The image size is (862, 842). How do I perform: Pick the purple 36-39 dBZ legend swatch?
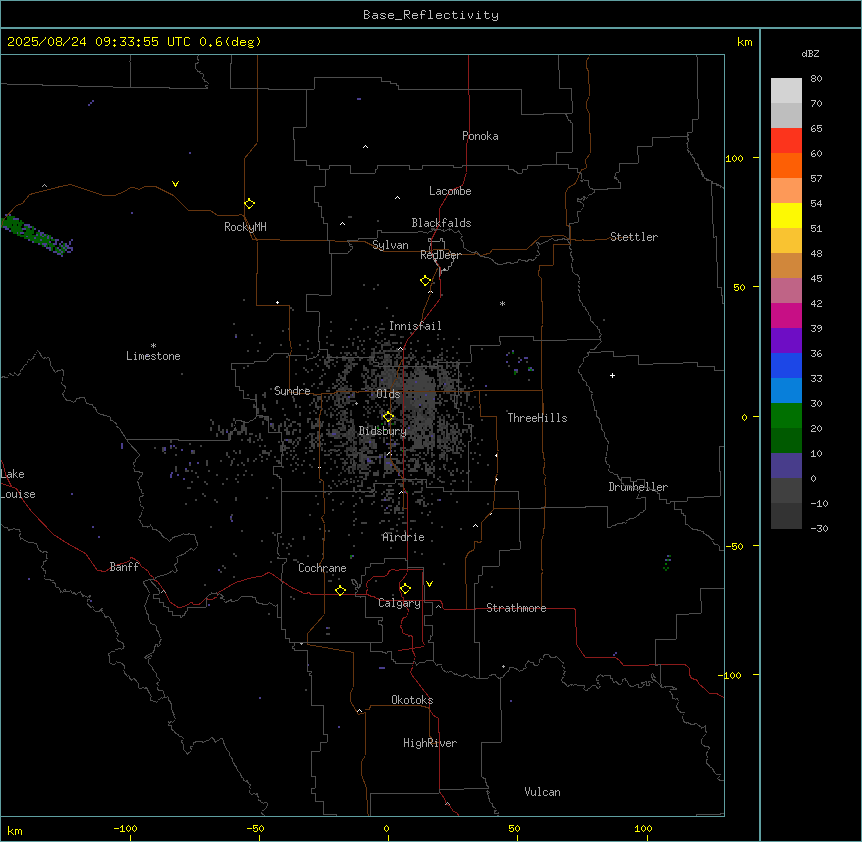(x=786, y=341)
